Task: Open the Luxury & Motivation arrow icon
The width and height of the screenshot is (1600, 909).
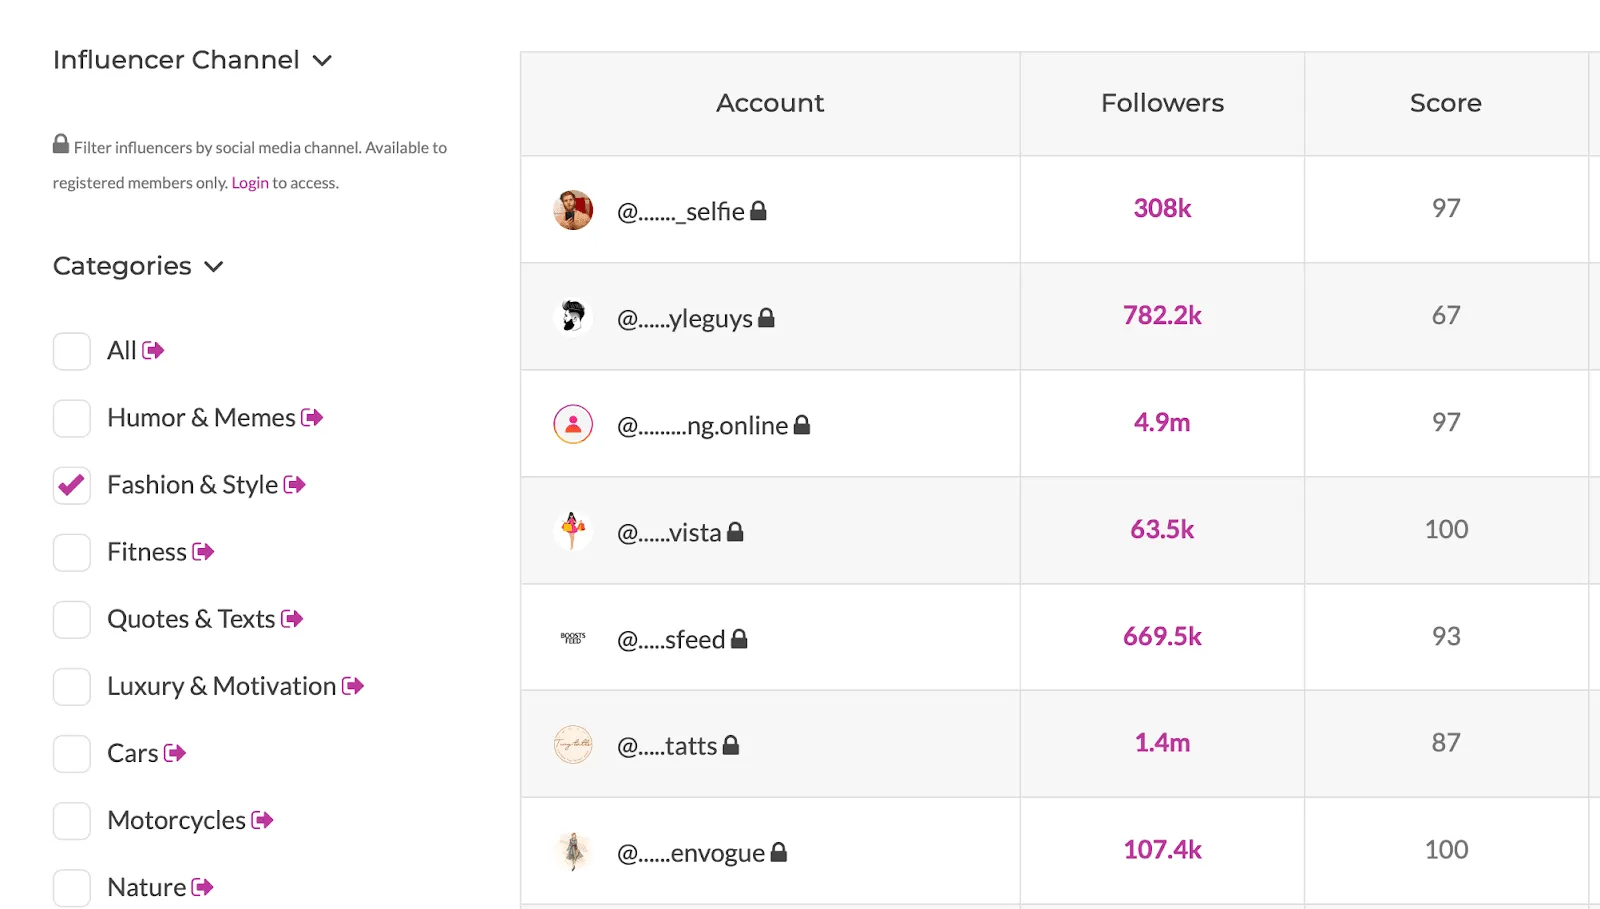Action: tap(353, 687)
